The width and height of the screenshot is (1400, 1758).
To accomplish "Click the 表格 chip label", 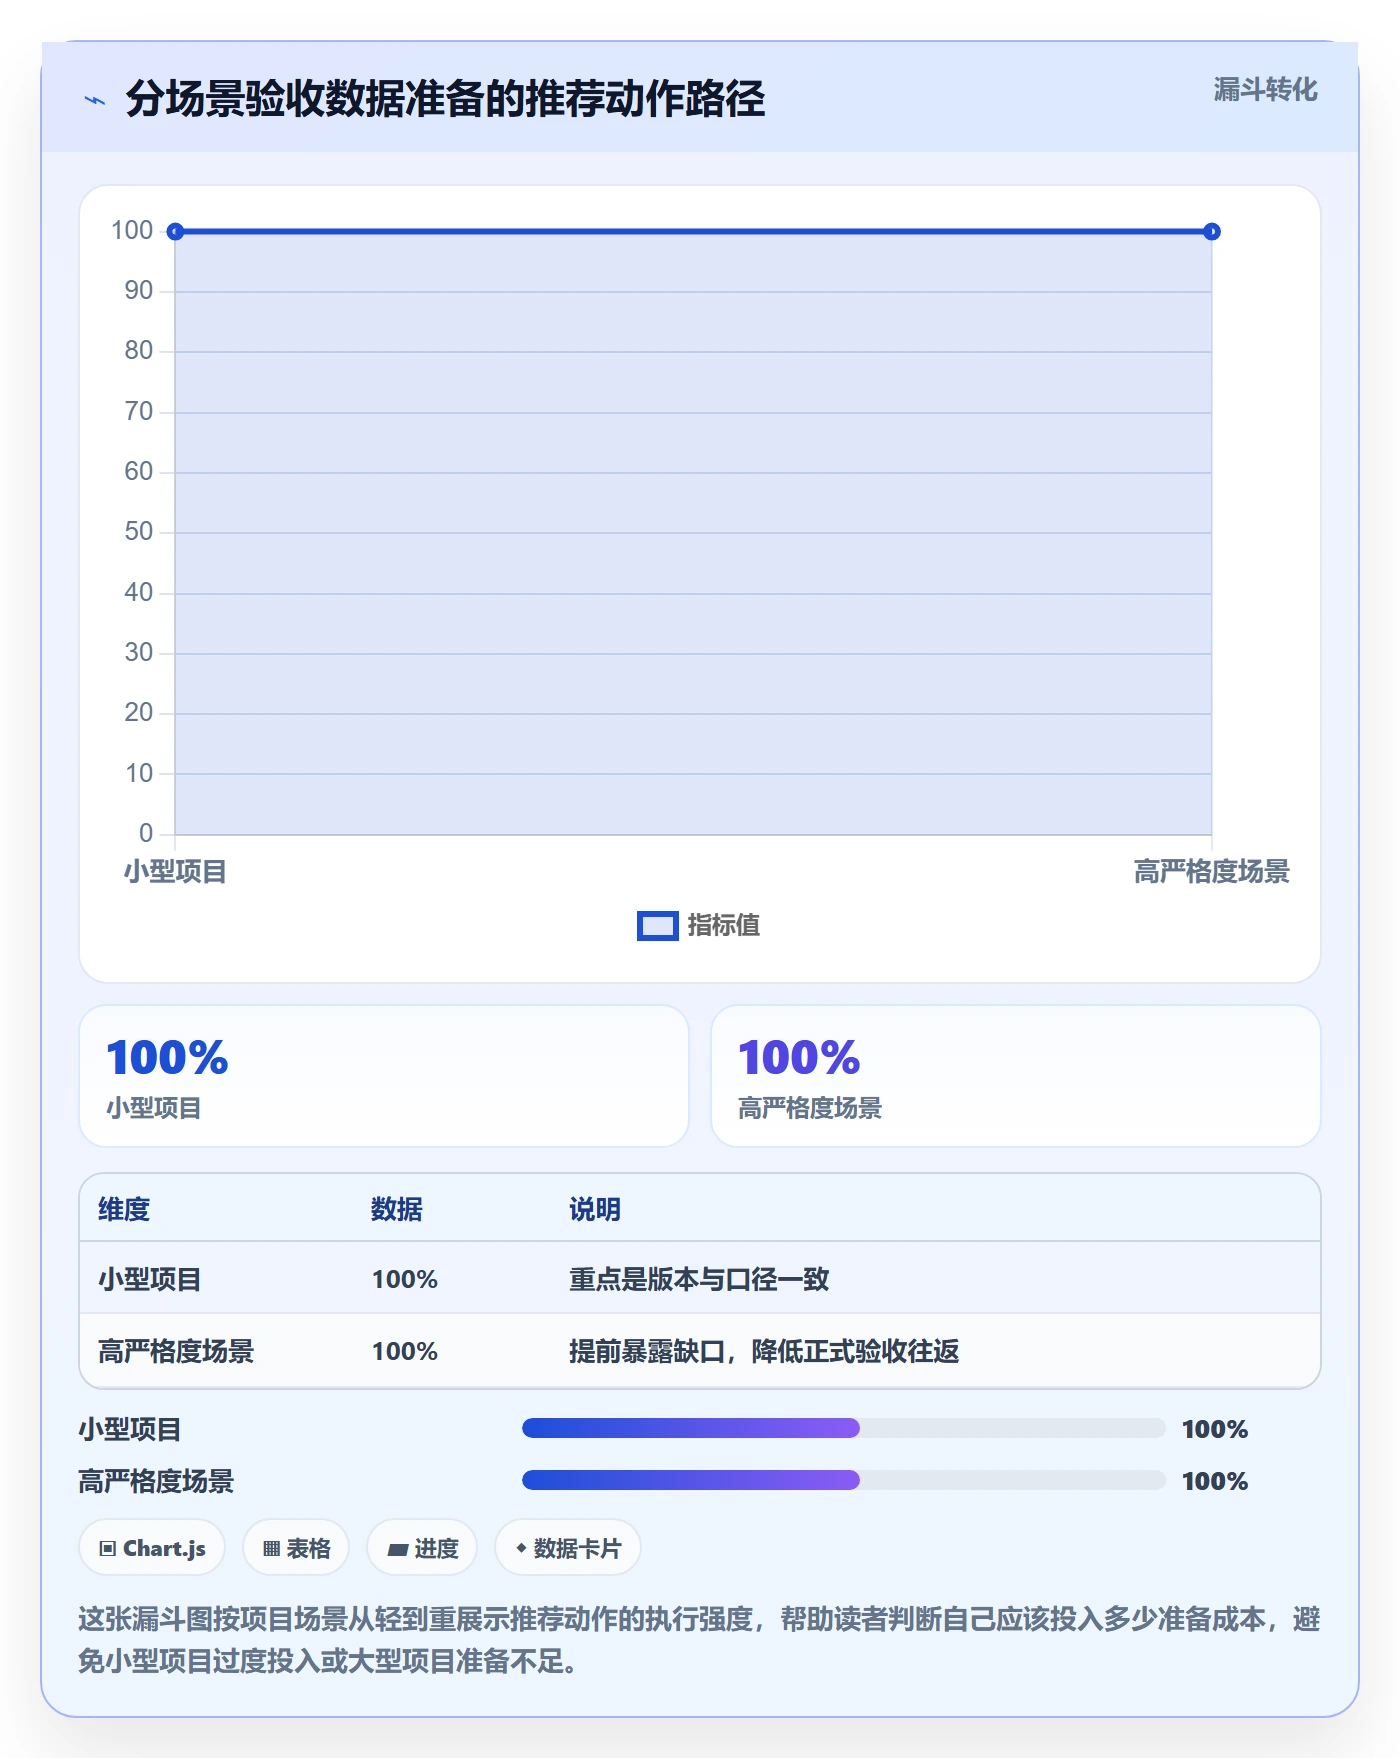I will pos(308,1549).
